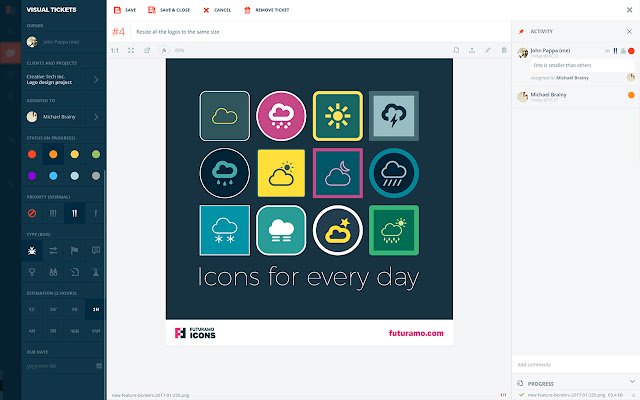Click red status dot on John Pappa activity
The height and width of the screenshot is (400, 640).
point(631,51)
